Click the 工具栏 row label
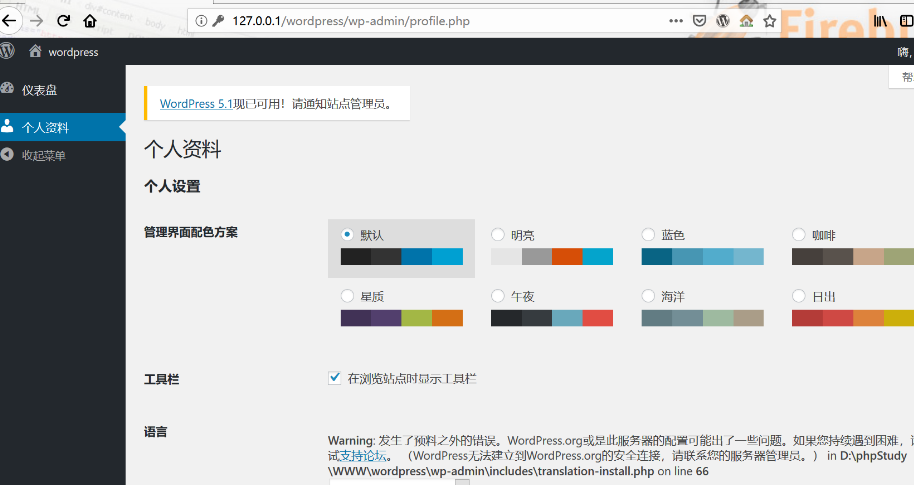Screen dimensions: 914x485 [x=161, y=379]
